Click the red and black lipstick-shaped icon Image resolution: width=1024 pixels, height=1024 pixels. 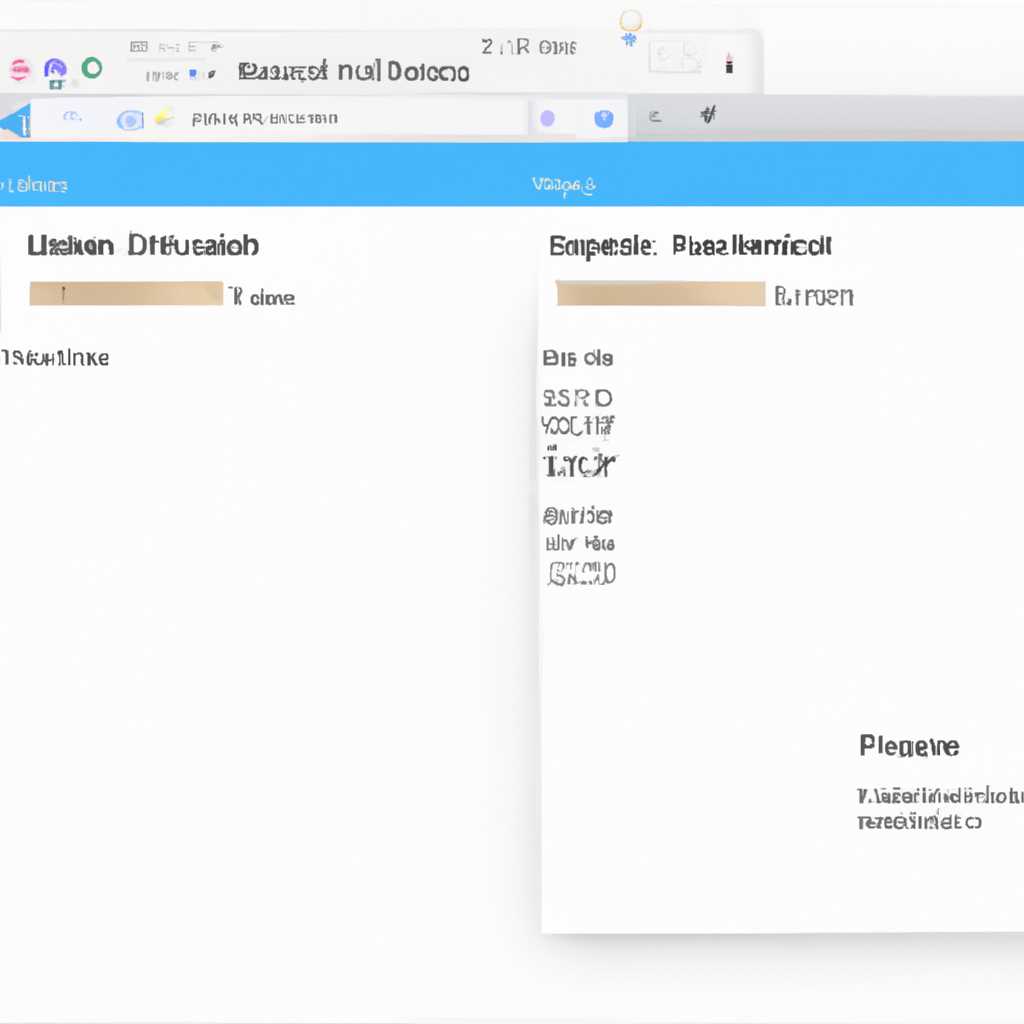coord(729,63)
